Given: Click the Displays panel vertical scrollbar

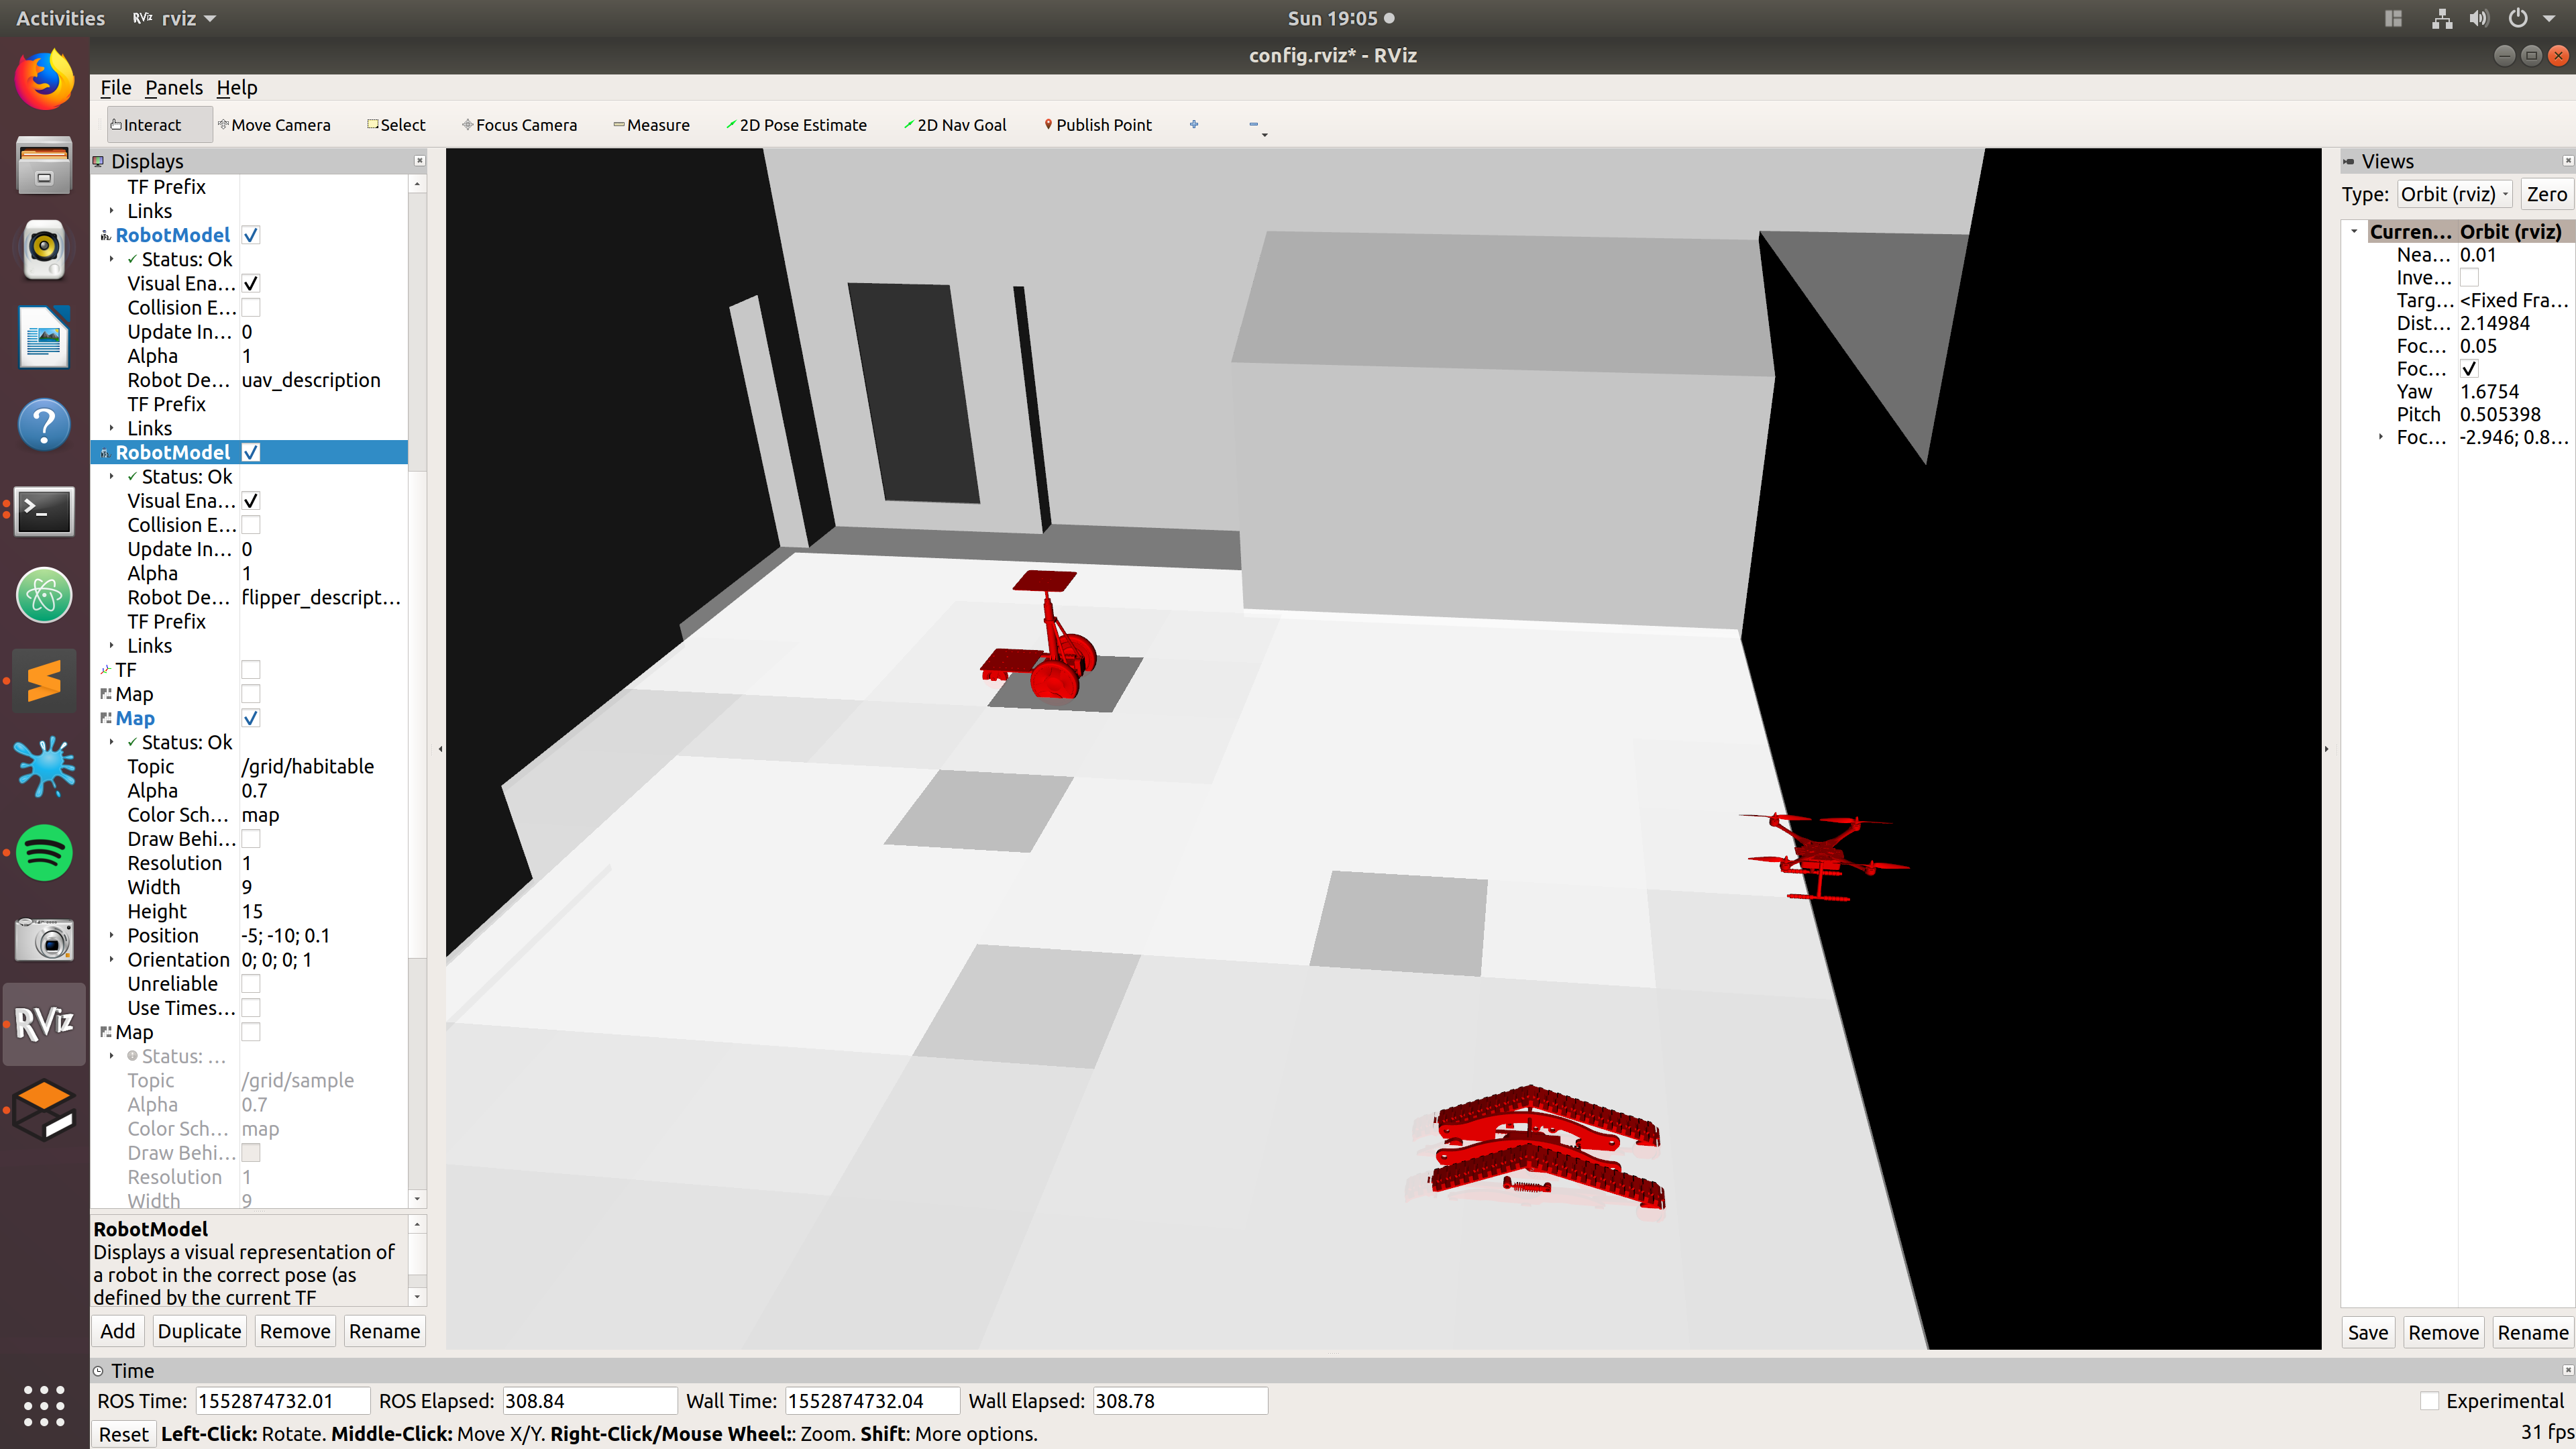Looking at the screenshot, I should [418, 691].
